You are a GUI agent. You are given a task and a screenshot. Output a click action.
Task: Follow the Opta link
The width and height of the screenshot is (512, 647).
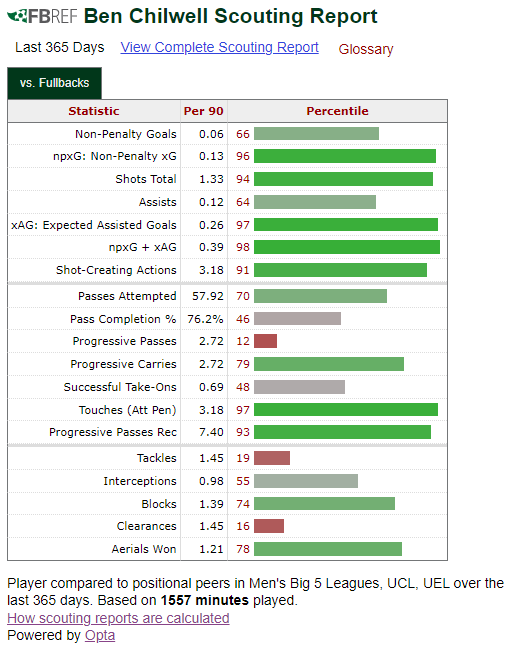[100, 635]
